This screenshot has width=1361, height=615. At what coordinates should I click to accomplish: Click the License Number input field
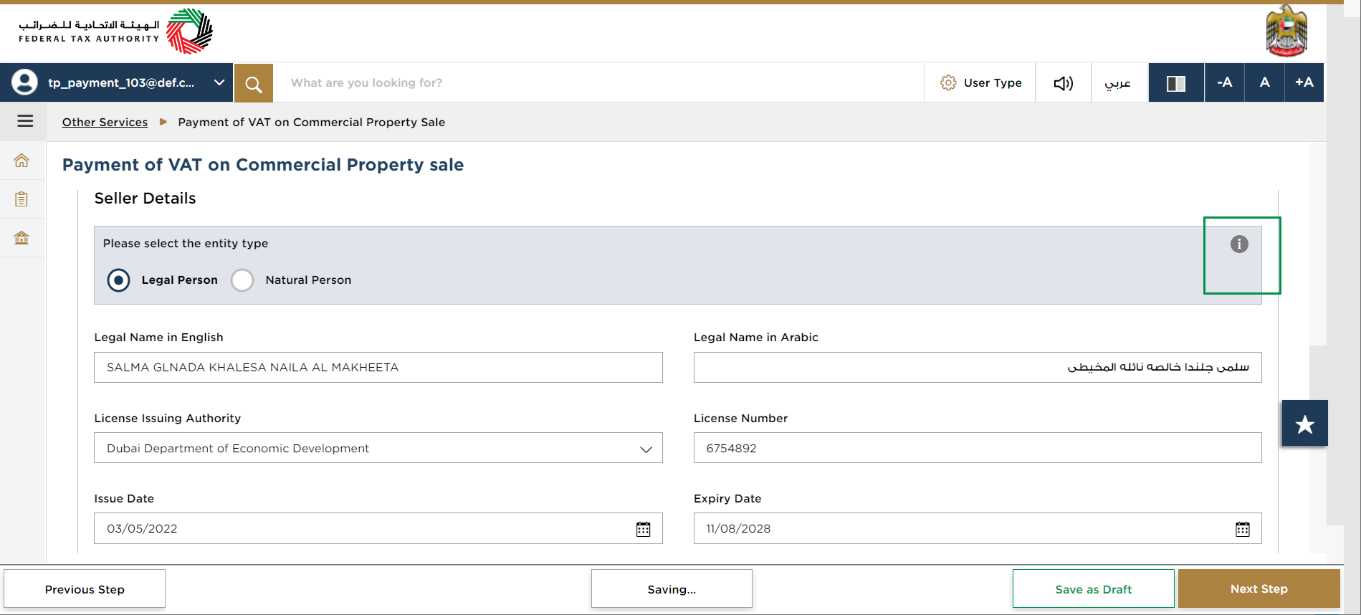tap(978, 448)
